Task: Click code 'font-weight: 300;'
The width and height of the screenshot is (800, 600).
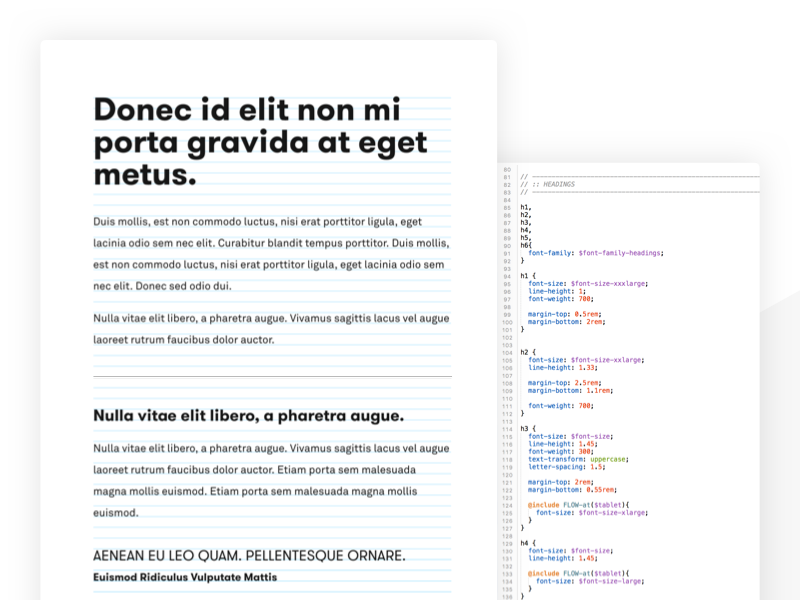Action: click(x=561, y=452)
